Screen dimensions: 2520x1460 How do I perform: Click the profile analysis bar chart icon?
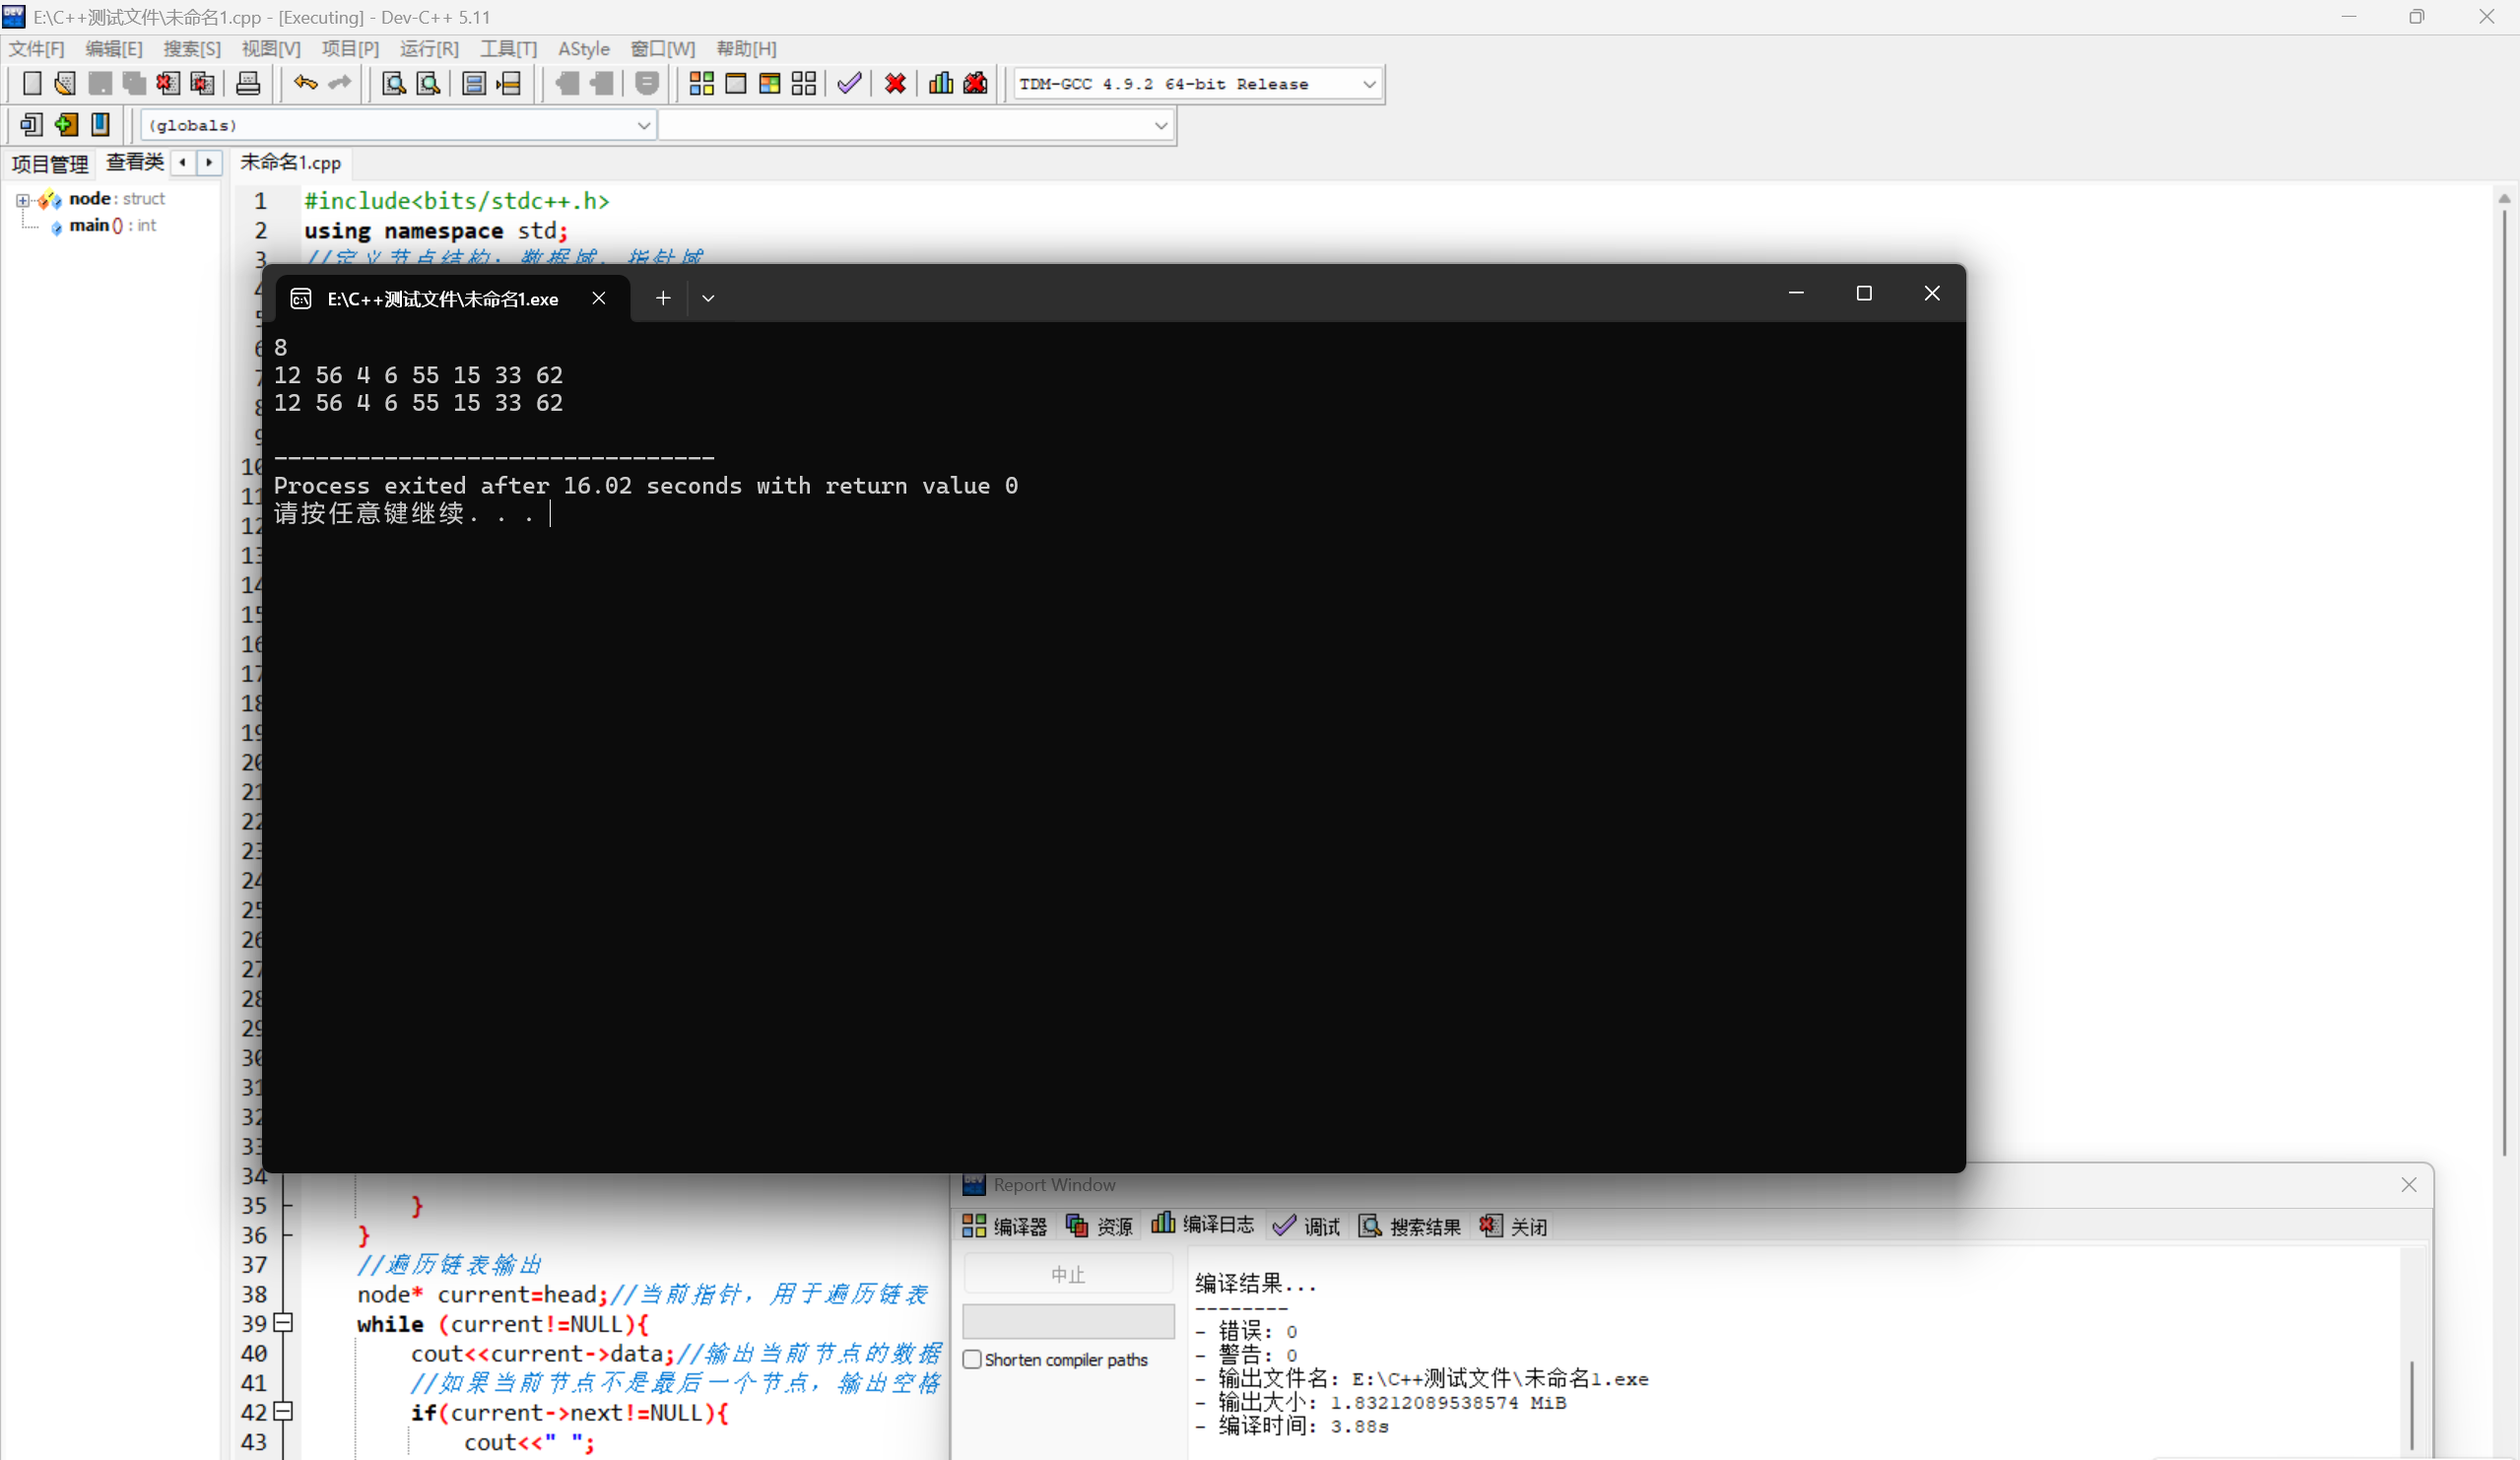tap(940, 84)
